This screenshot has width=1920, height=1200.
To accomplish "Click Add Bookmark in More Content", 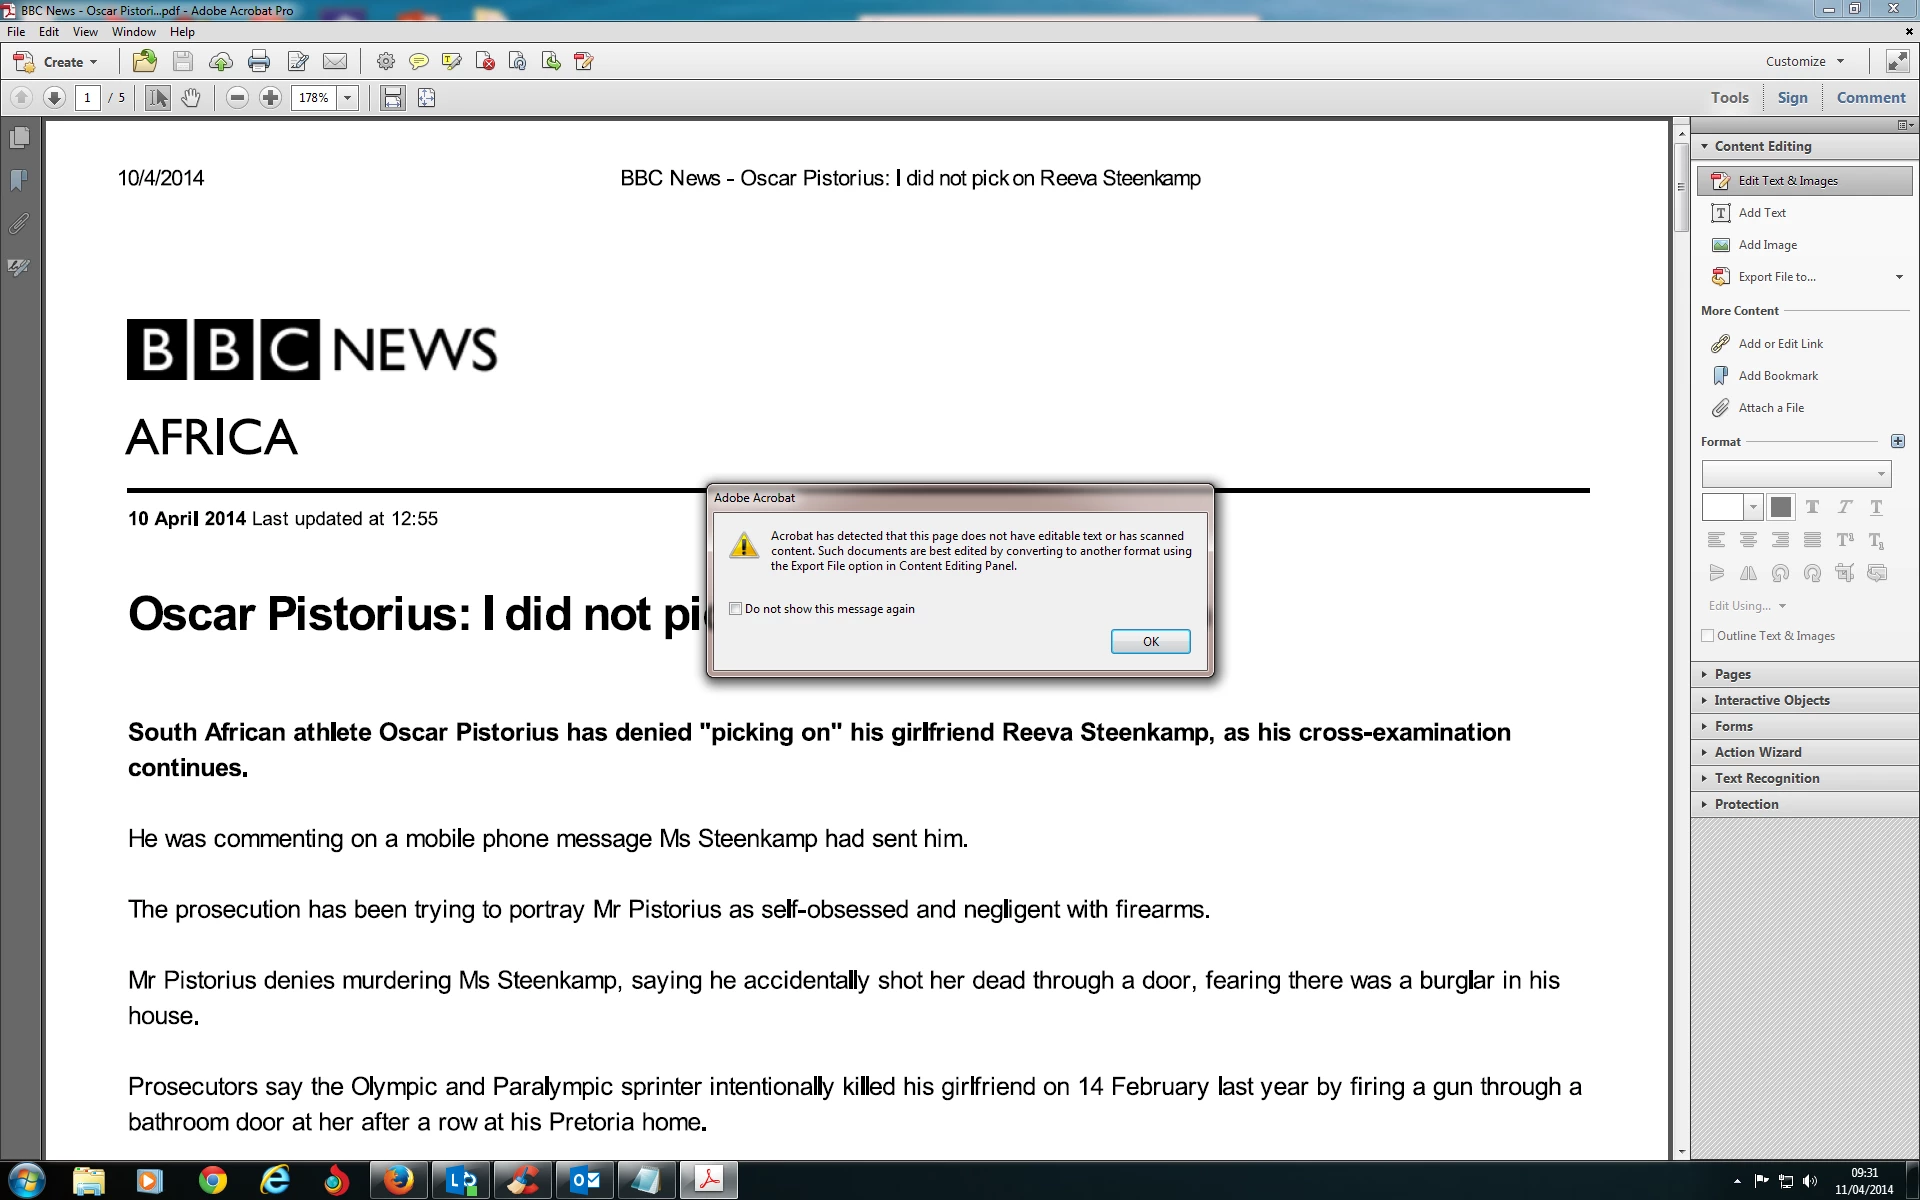I will [x=1777, y=376].
